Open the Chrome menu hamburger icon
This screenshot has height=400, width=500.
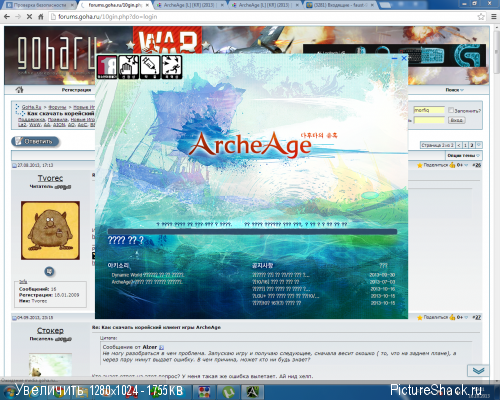coord(494,16)
